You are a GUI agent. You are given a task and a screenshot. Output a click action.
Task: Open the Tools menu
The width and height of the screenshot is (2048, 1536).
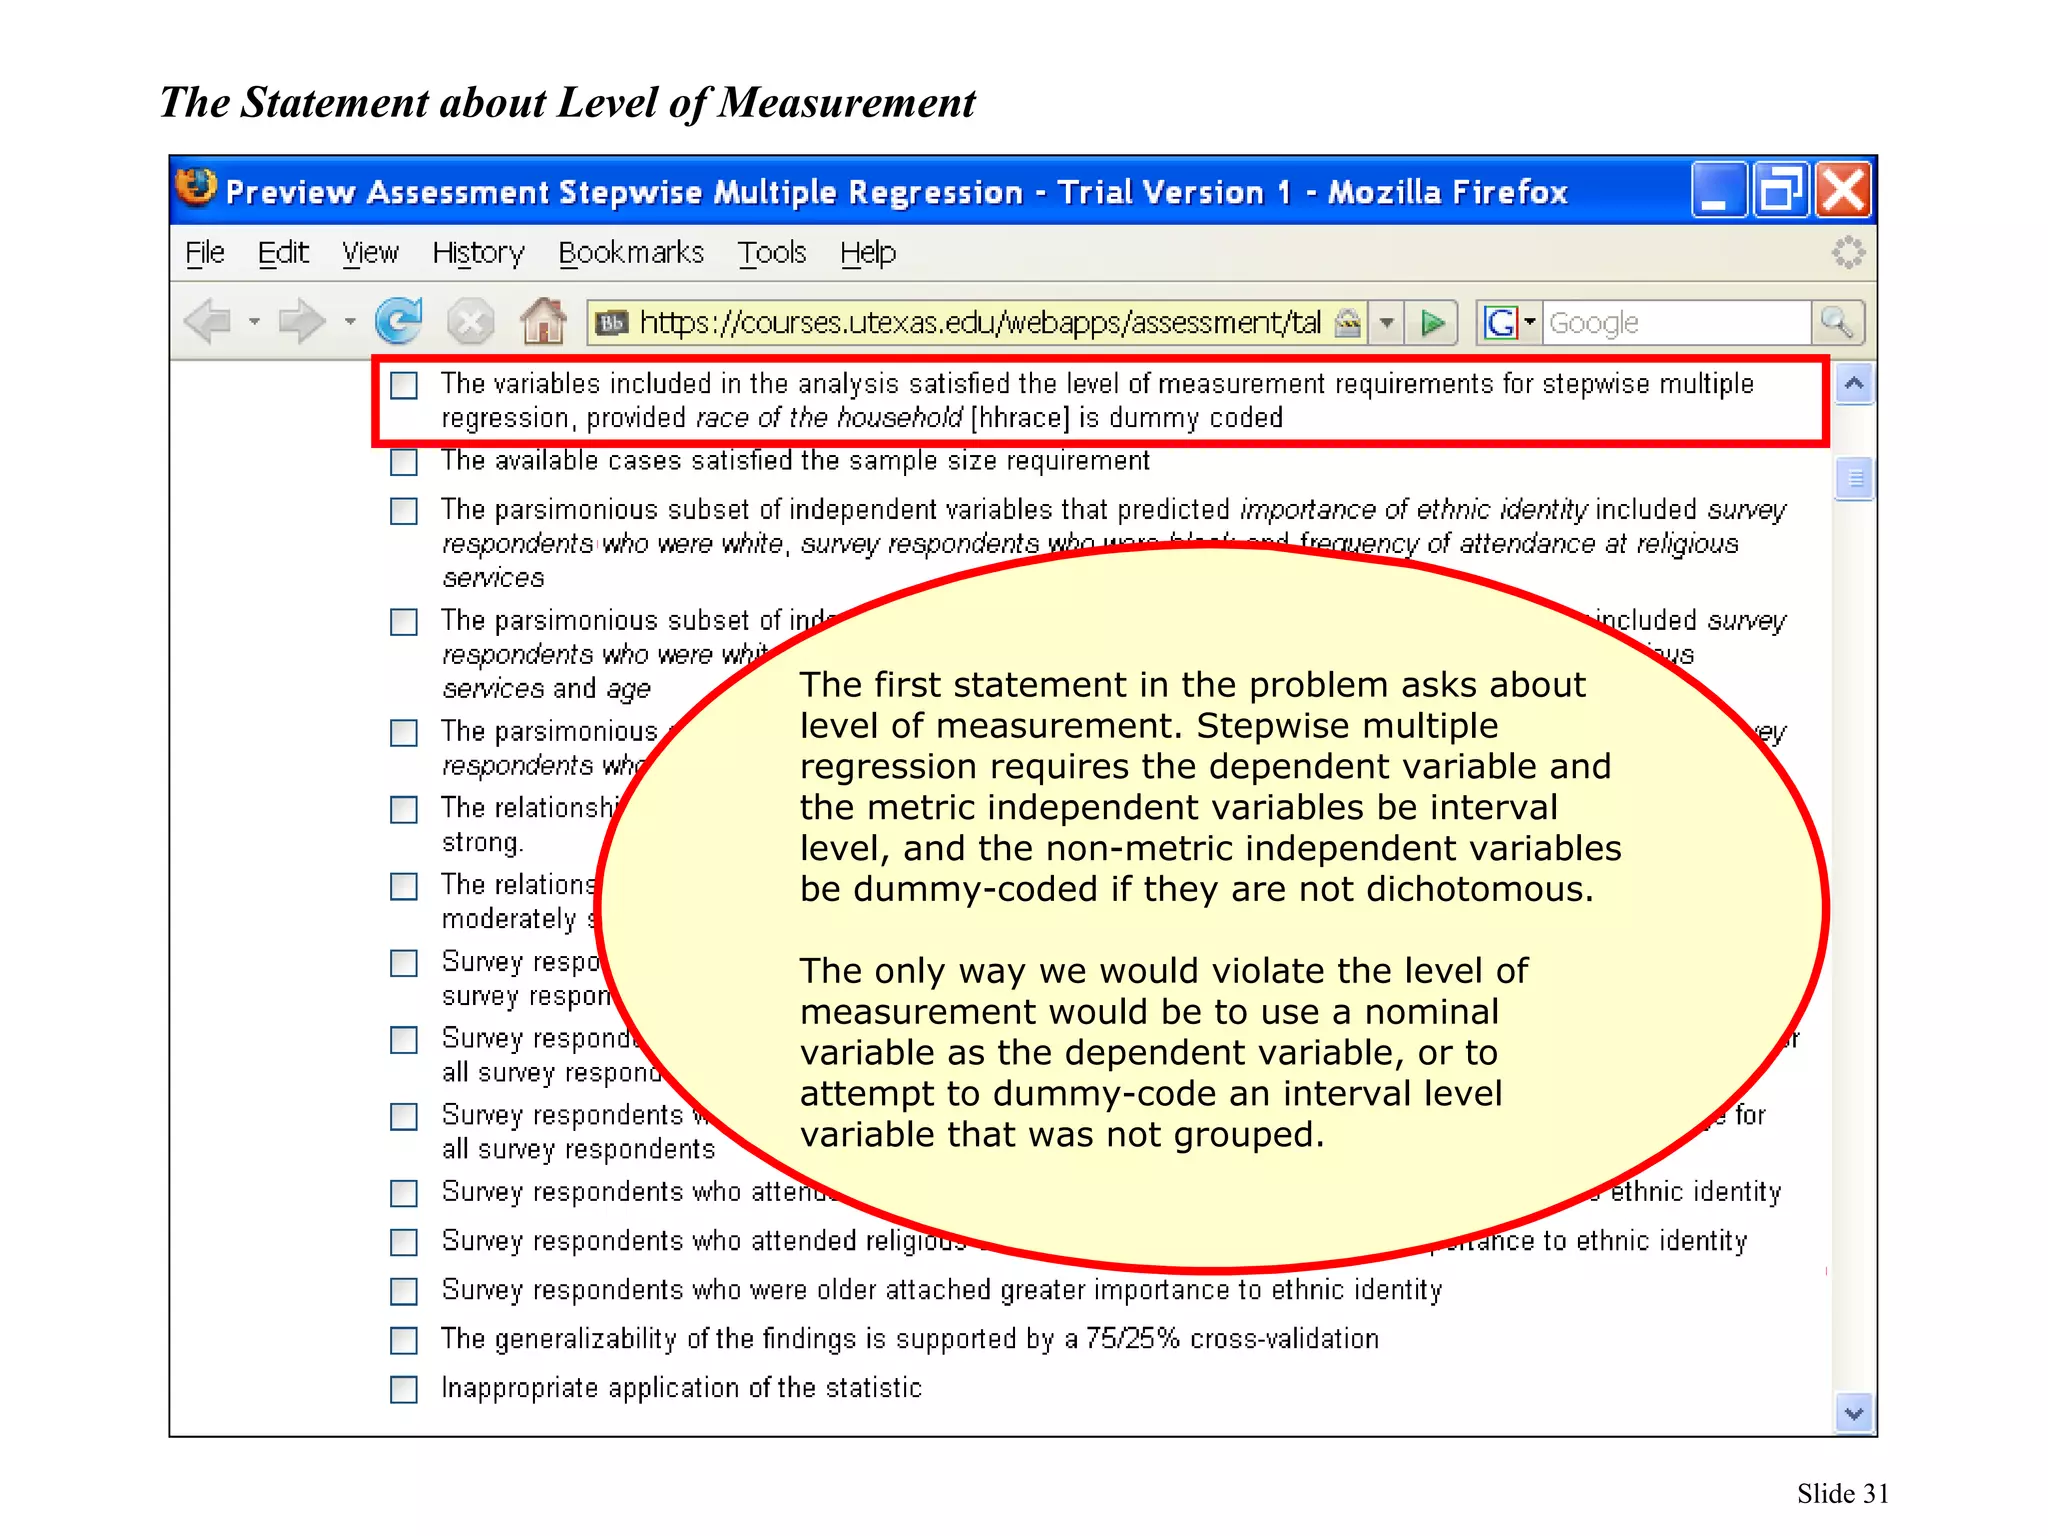(772, 253)
